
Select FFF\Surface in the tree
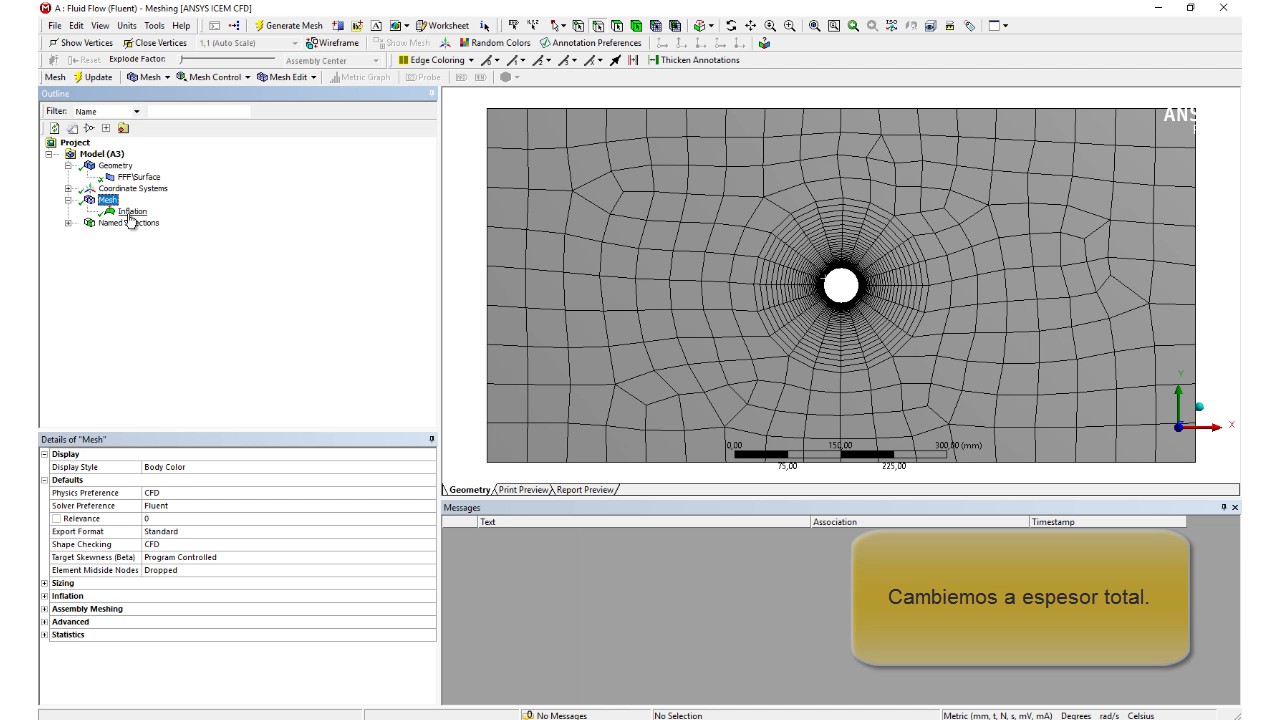138,177
